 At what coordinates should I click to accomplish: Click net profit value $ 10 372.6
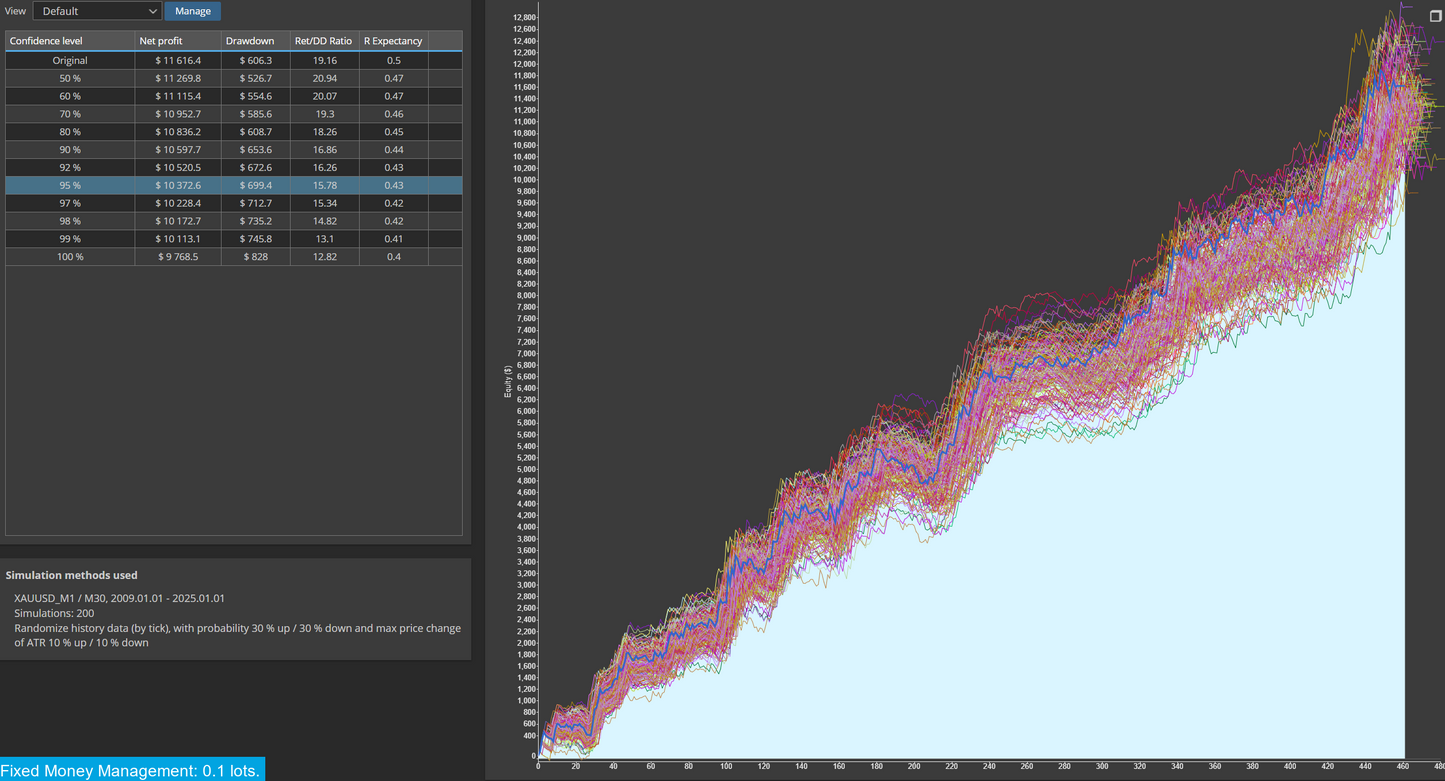click(178, 186)
